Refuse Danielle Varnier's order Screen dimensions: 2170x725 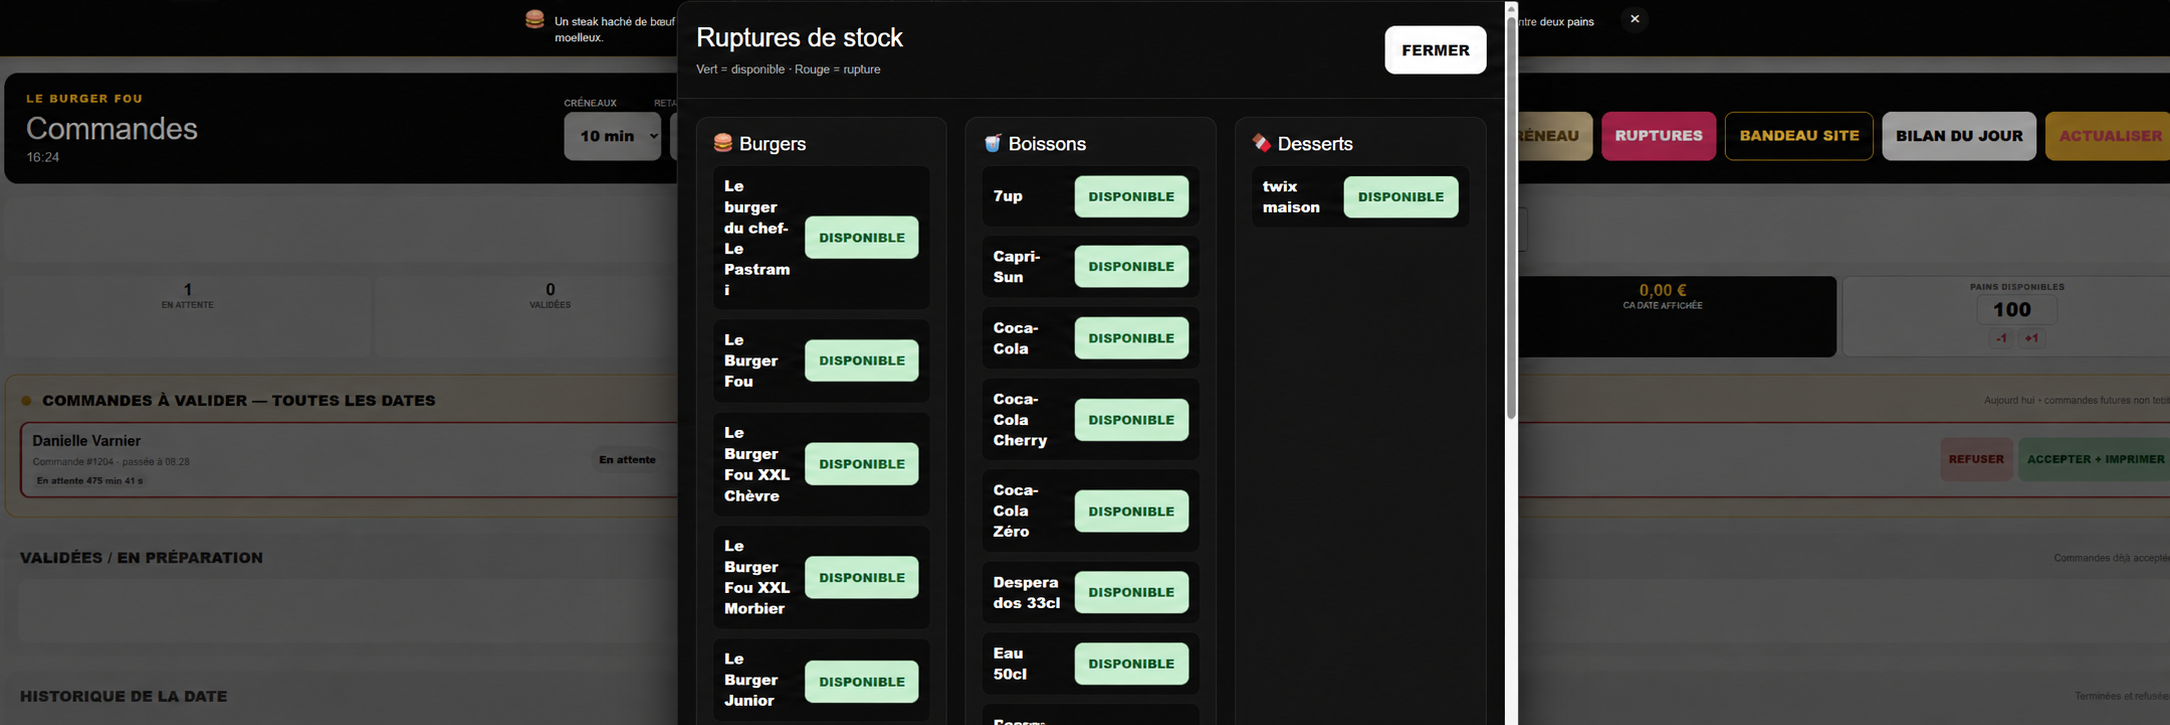(x=1976, y=459)
